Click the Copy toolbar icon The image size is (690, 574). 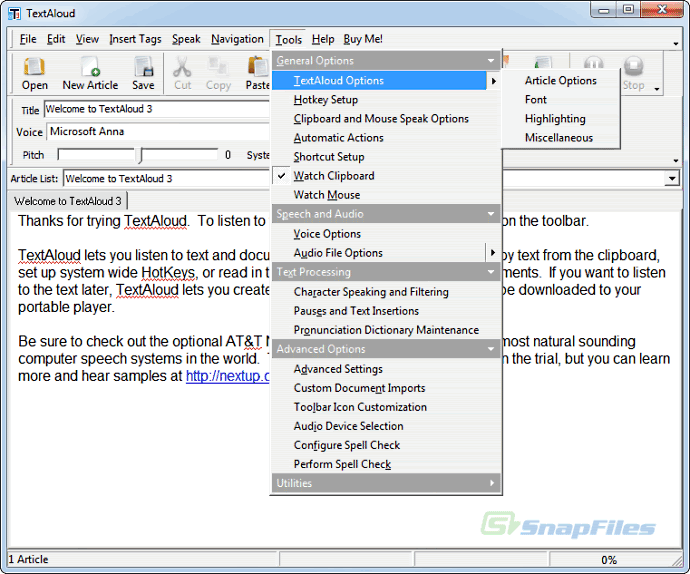(x=218, y=74)
